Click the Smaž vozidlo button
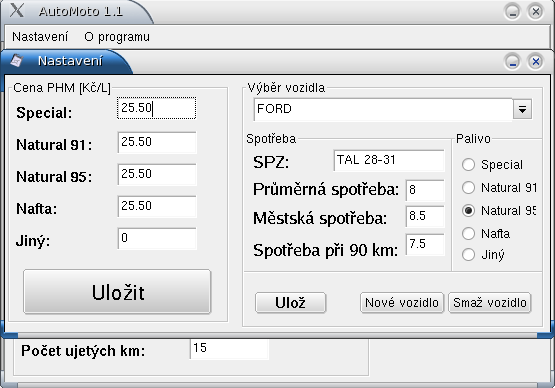 490,303
